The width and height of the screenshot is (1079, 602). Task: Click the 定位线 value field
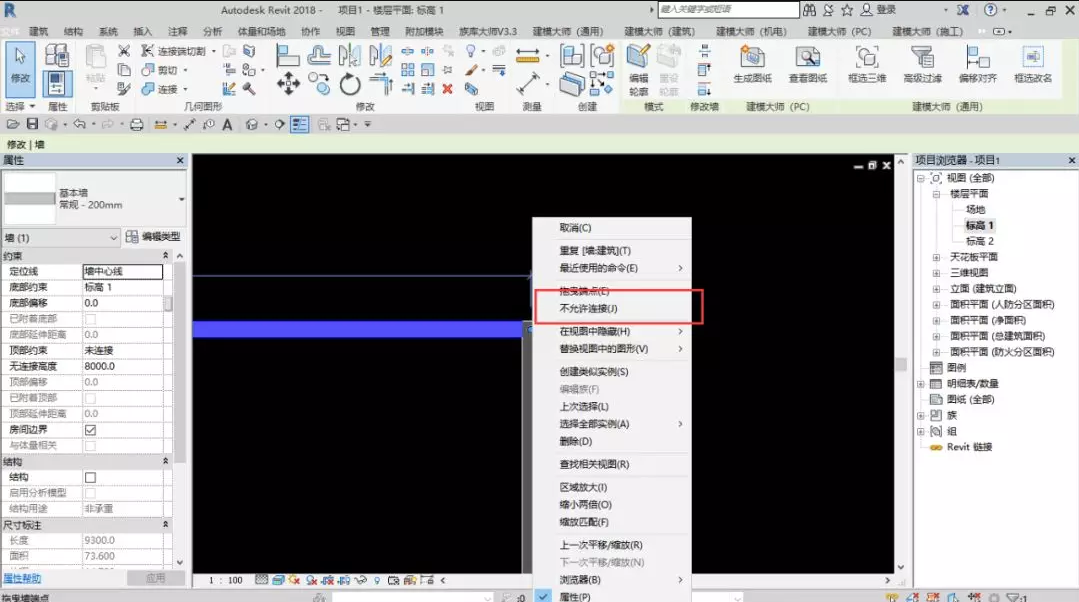pos(122,272)
